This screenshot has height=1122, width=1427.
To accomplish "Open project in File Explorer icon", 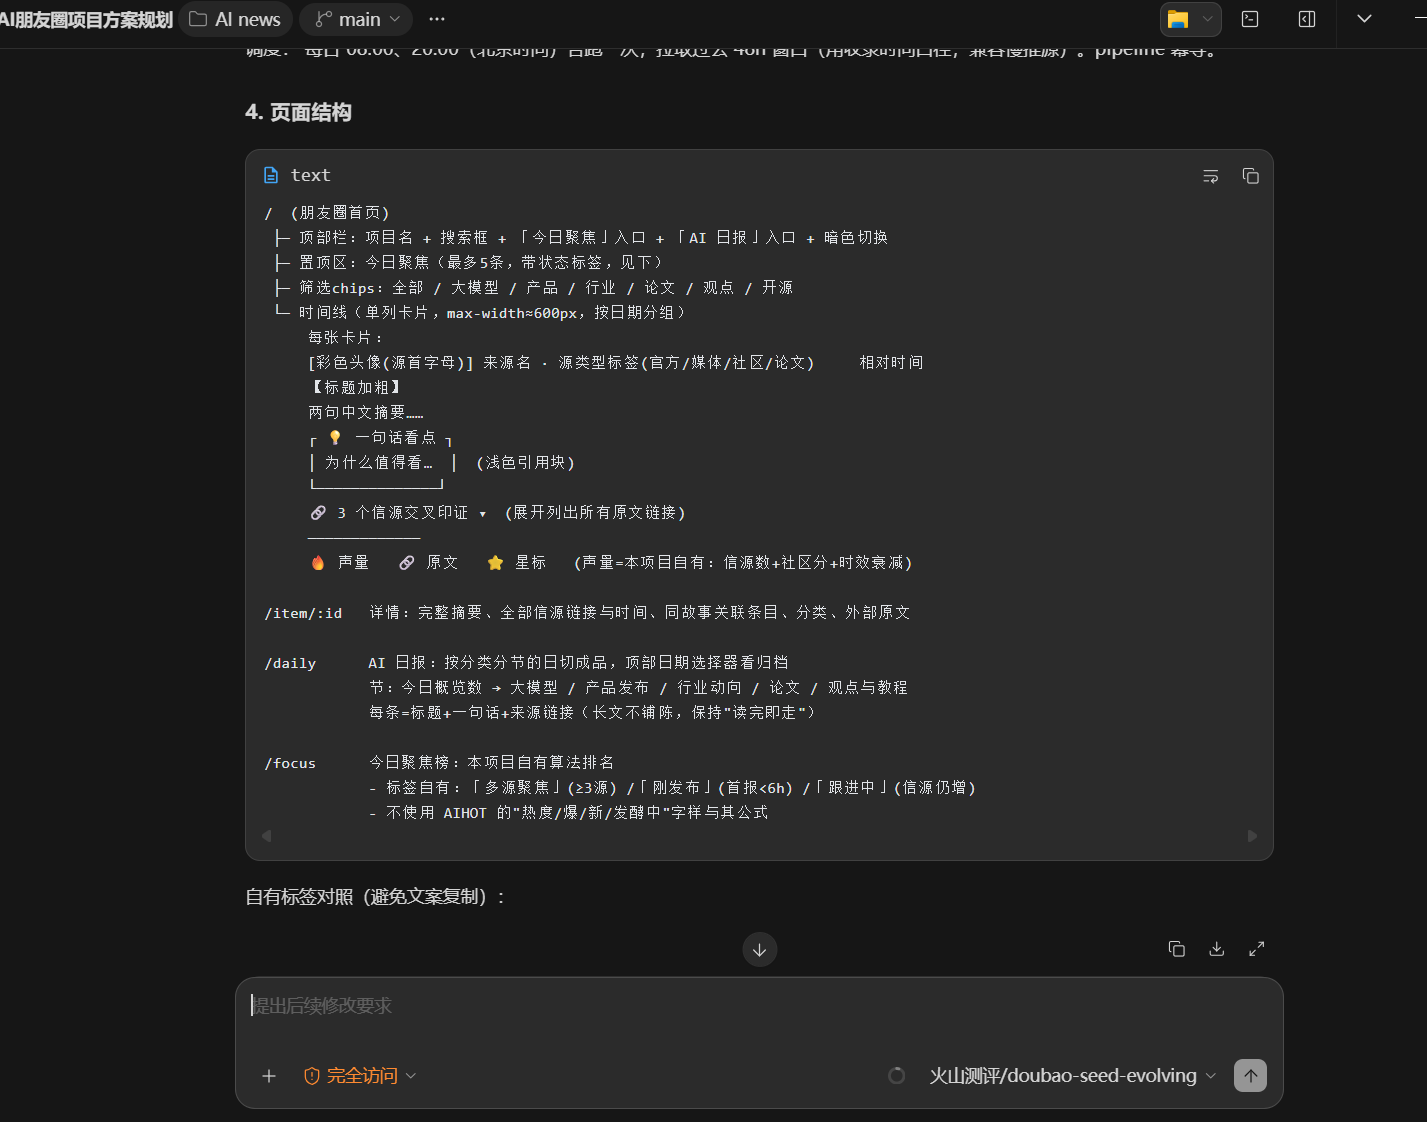I will (1178, 19).
